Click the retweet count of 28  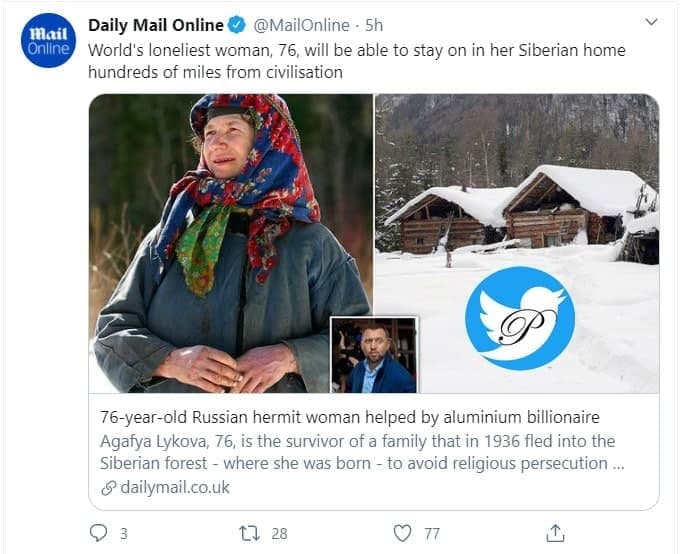[279, 533]
